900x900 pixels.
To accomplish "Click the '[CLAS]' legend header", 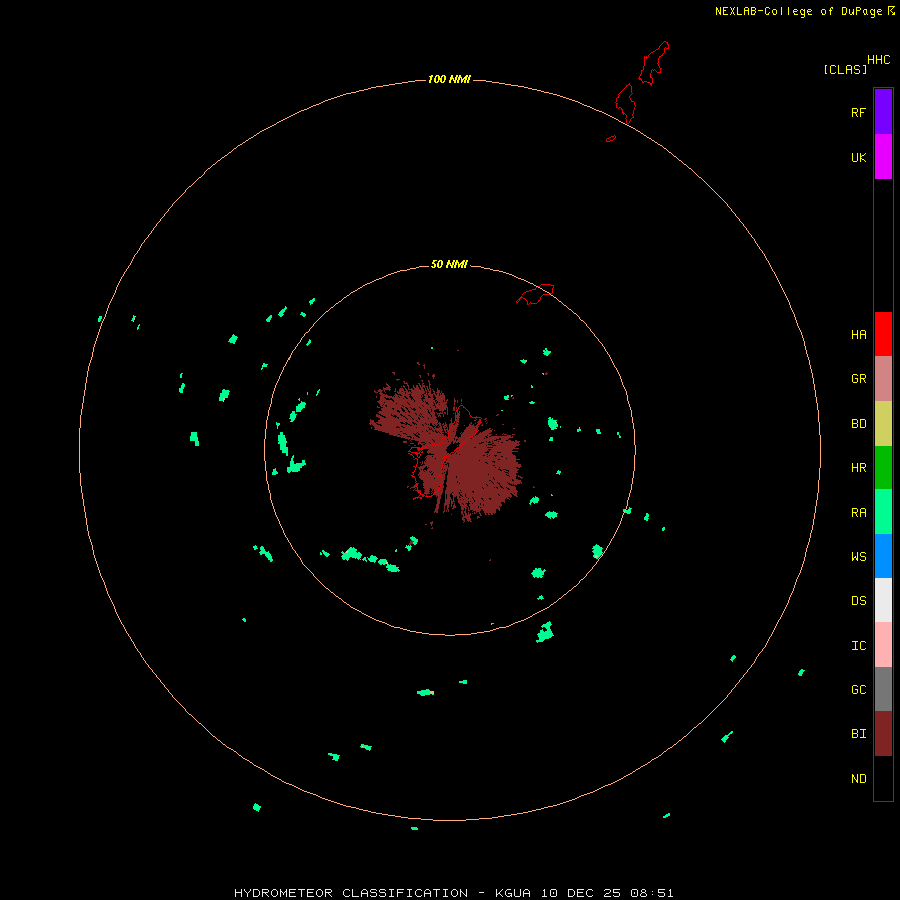I will pos(845,69).
